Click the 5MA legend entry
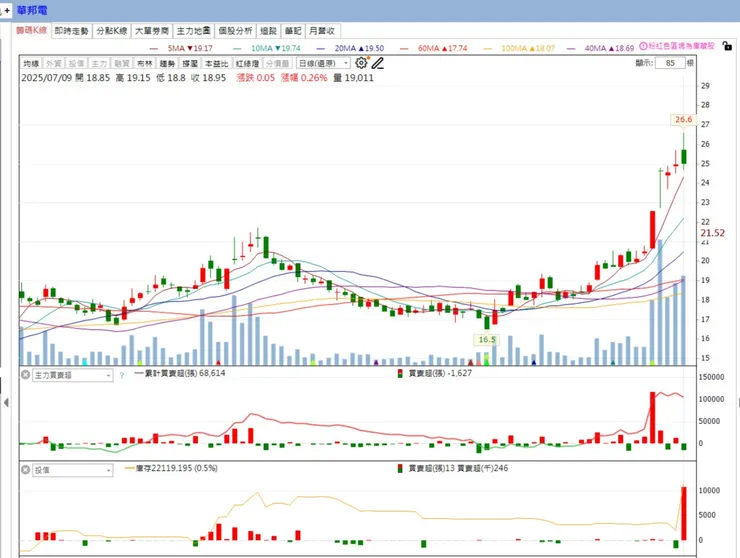 coord(182,48)
